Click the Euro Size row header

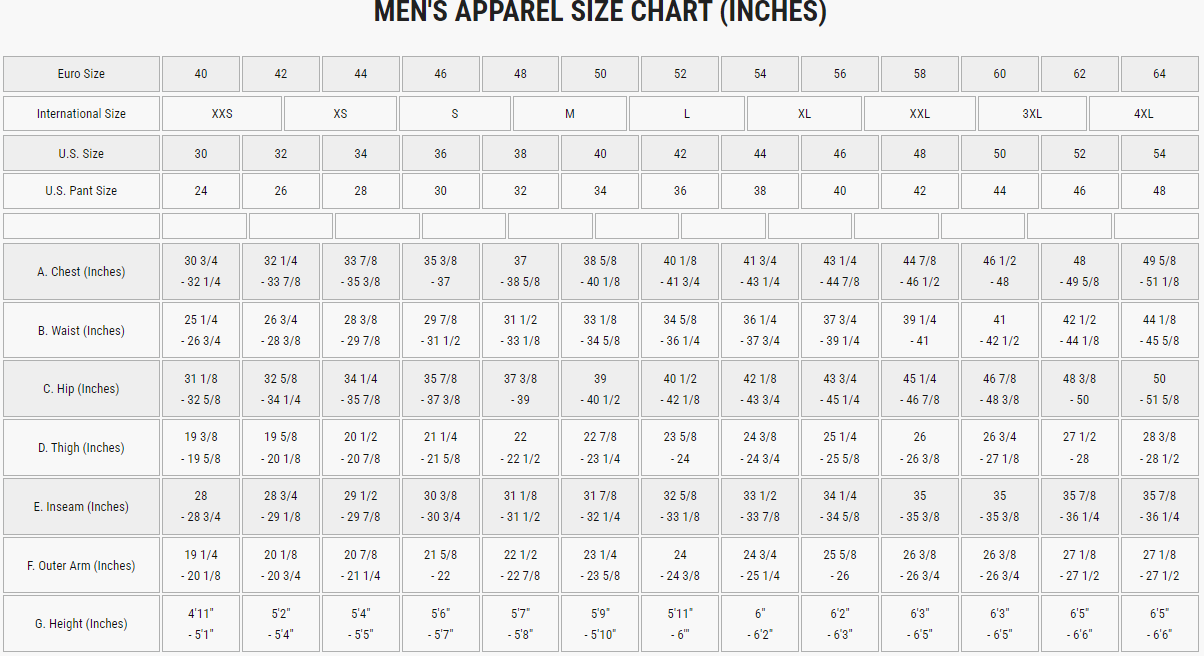[x=81, y=74]
